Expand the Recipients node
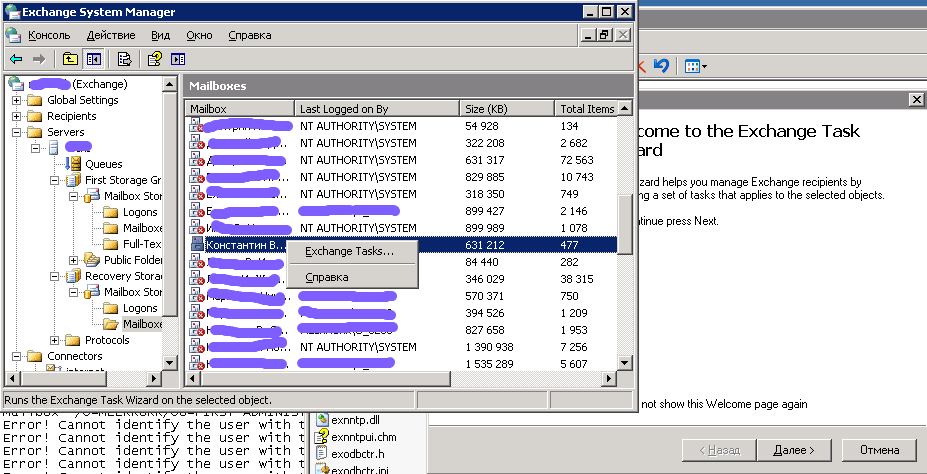927x474 pixels. click(x=17, y=116)
